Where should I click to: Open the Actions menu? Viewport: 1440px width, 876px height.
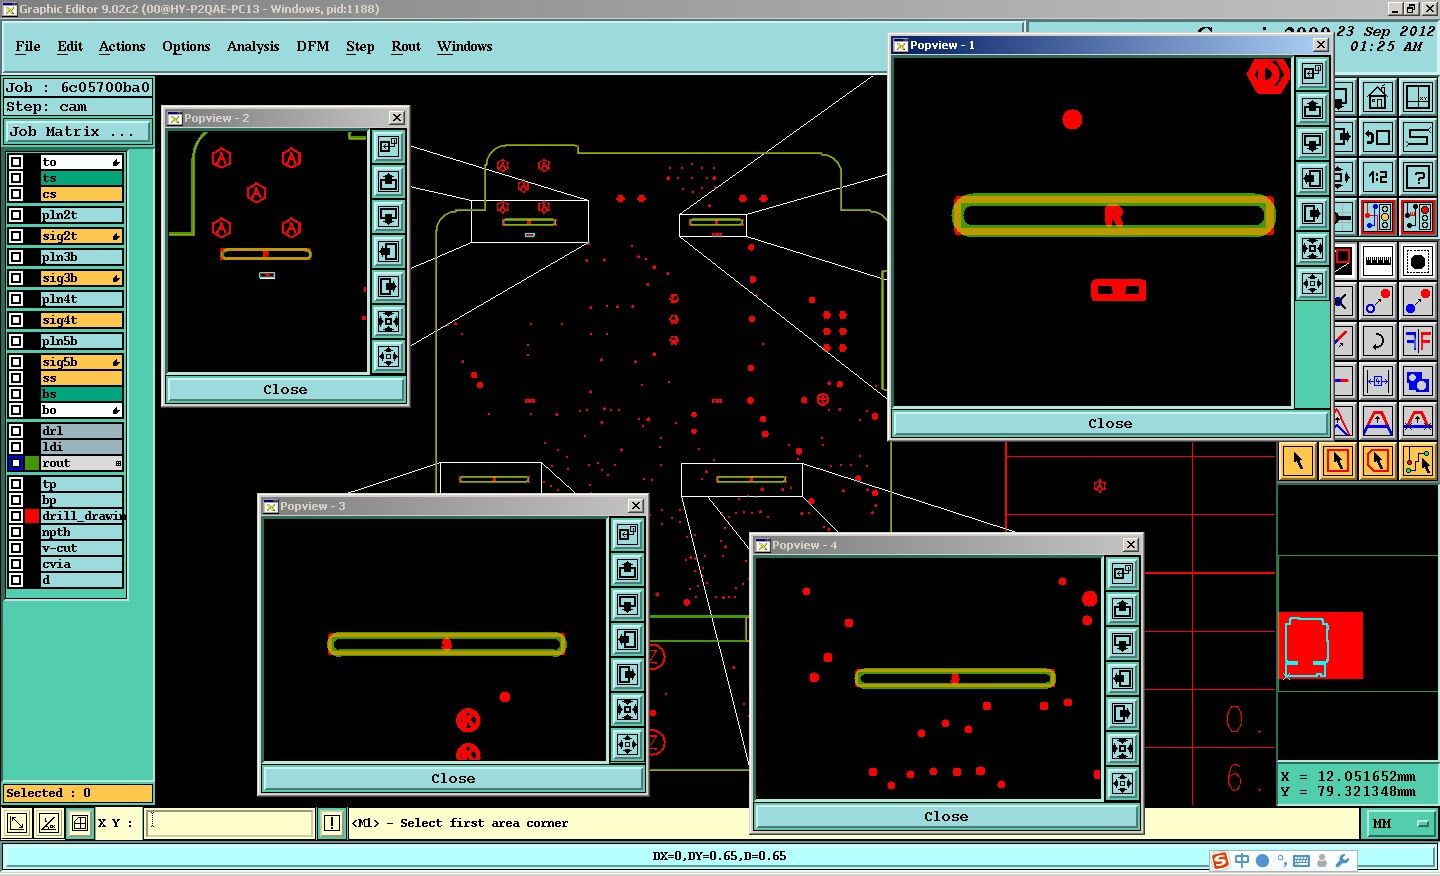coord(122,46)
